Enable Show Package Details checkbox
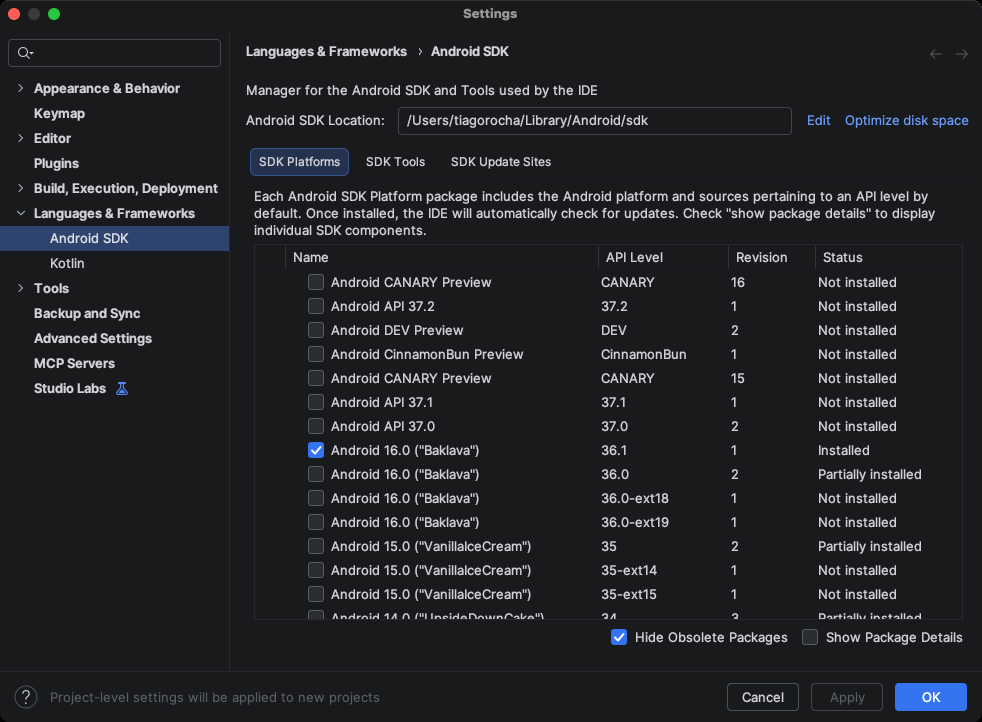The width and height of the screenshot is (982, 722). (x=810, y=637)
